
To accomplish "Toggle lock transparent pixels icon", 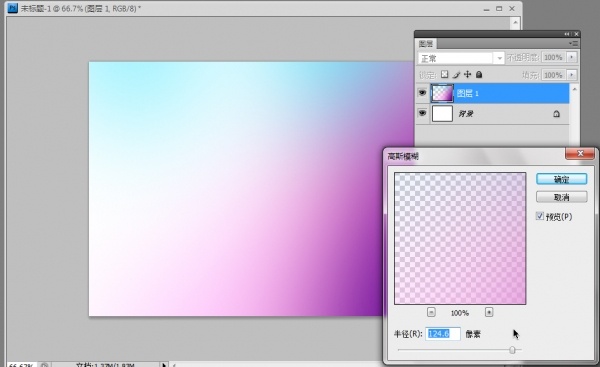I will [x=444, y=74].
